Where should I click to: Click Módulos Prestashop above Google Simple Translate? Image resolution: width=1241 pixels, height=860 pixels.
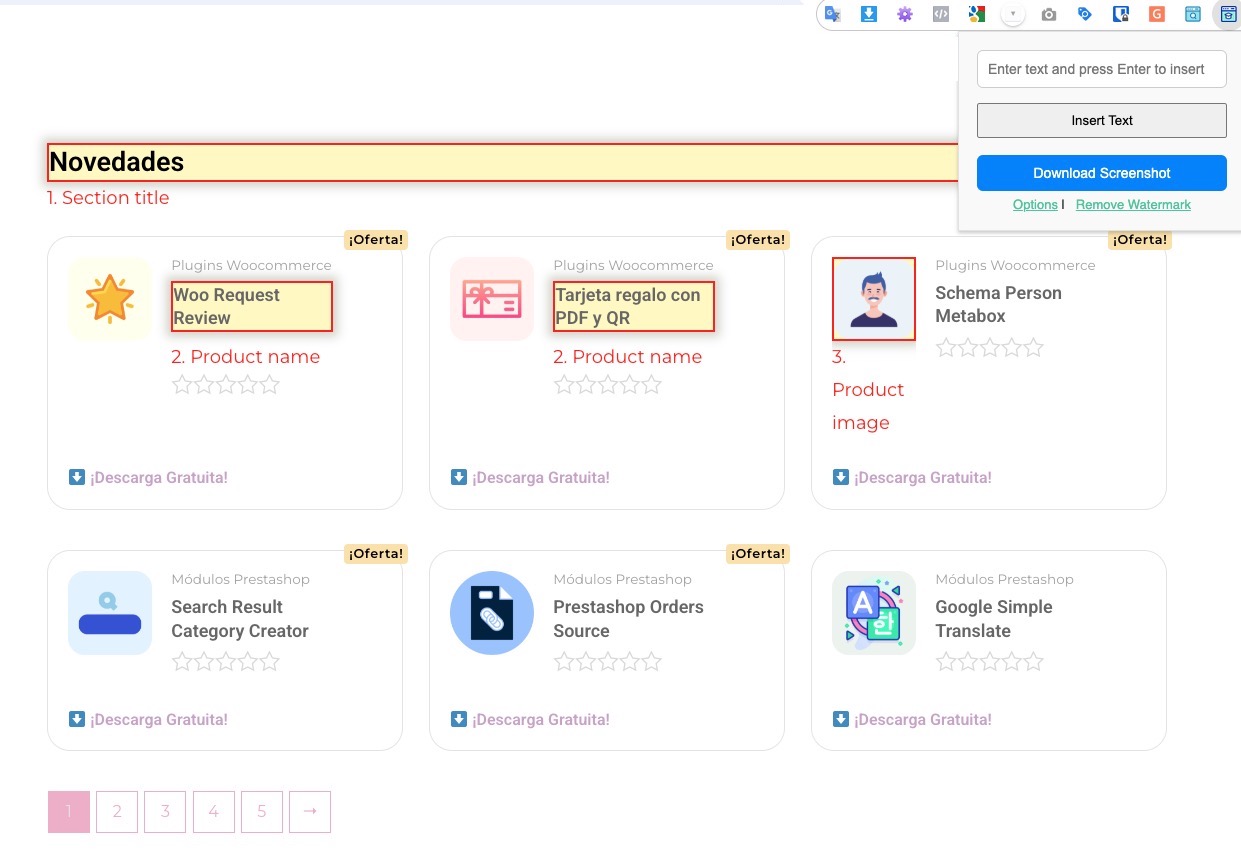click(1004, 579)
